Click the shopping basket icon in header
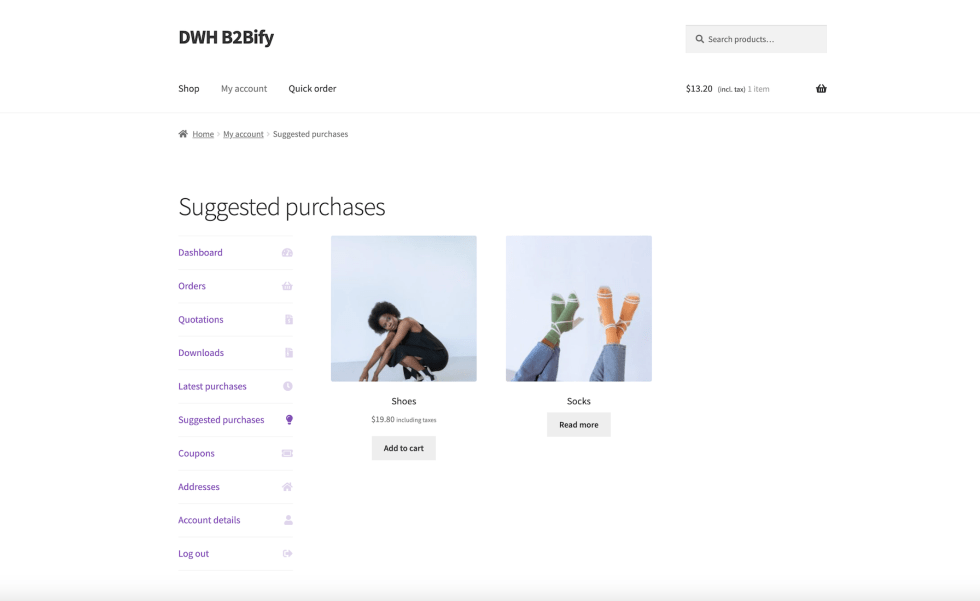Screen dimensions: 980x601 pyautogui.click(x=821, y=89)
